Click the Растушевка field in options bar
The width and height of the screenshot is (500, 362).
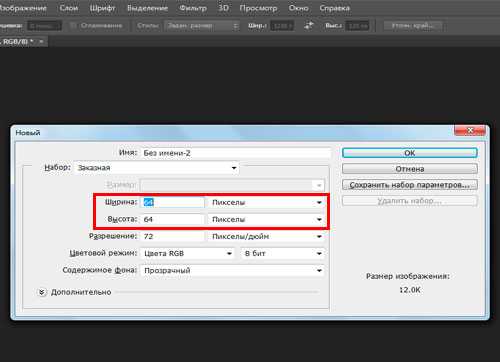44,26
